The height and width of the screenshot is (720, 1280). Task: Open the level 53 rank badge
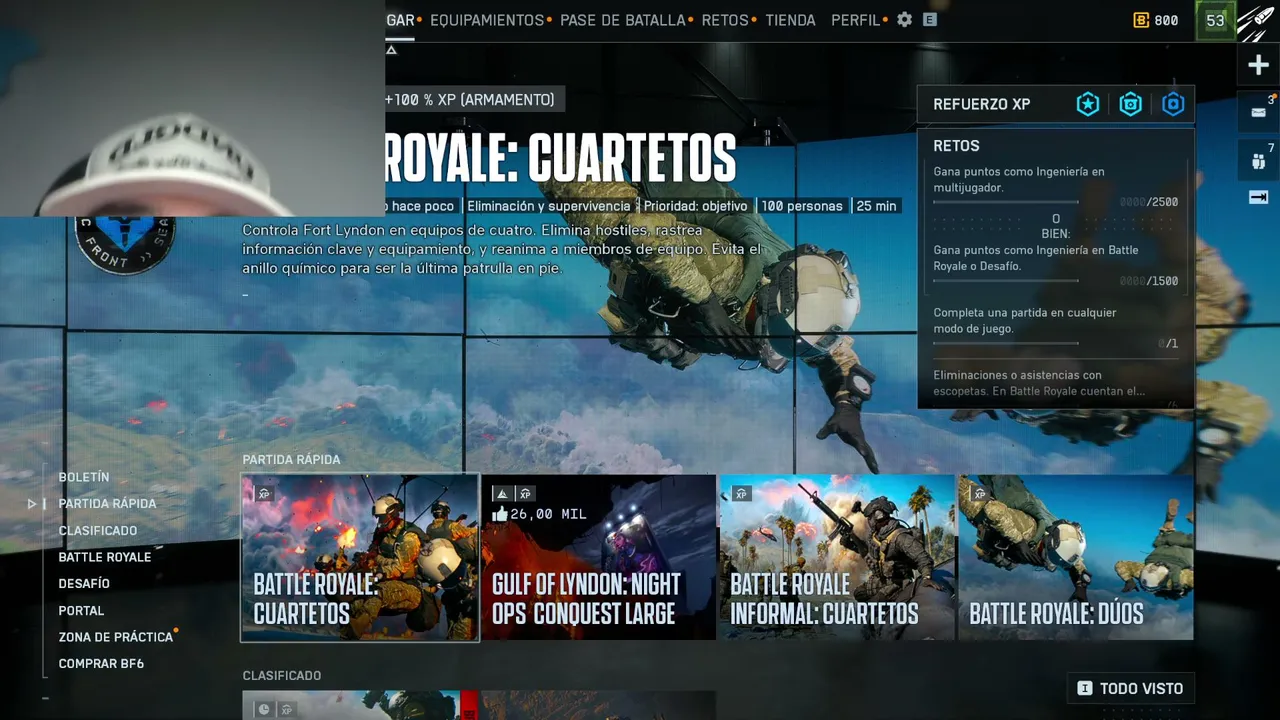pyautogui.click(x=1215, y=21)
